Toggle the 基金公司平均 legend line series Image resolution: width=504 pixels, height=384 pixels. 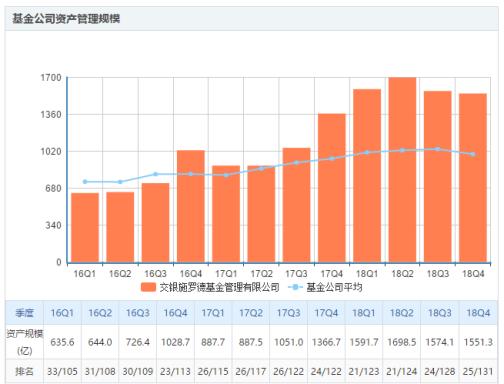pos(325,287)
